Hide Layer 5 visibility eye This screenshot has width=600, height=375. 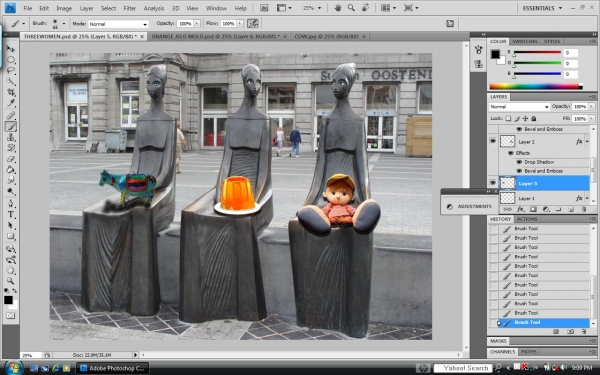coord(493,183)
